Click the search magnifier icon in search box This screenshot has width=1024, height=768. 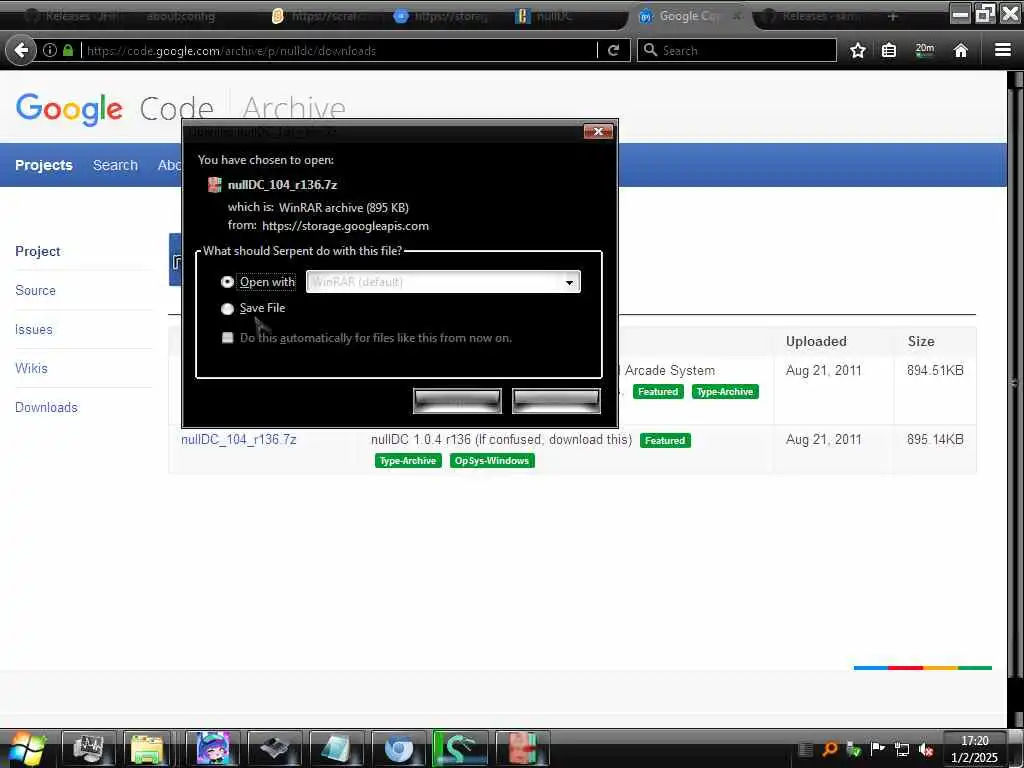pyautogui.click(x=650, y=50)
